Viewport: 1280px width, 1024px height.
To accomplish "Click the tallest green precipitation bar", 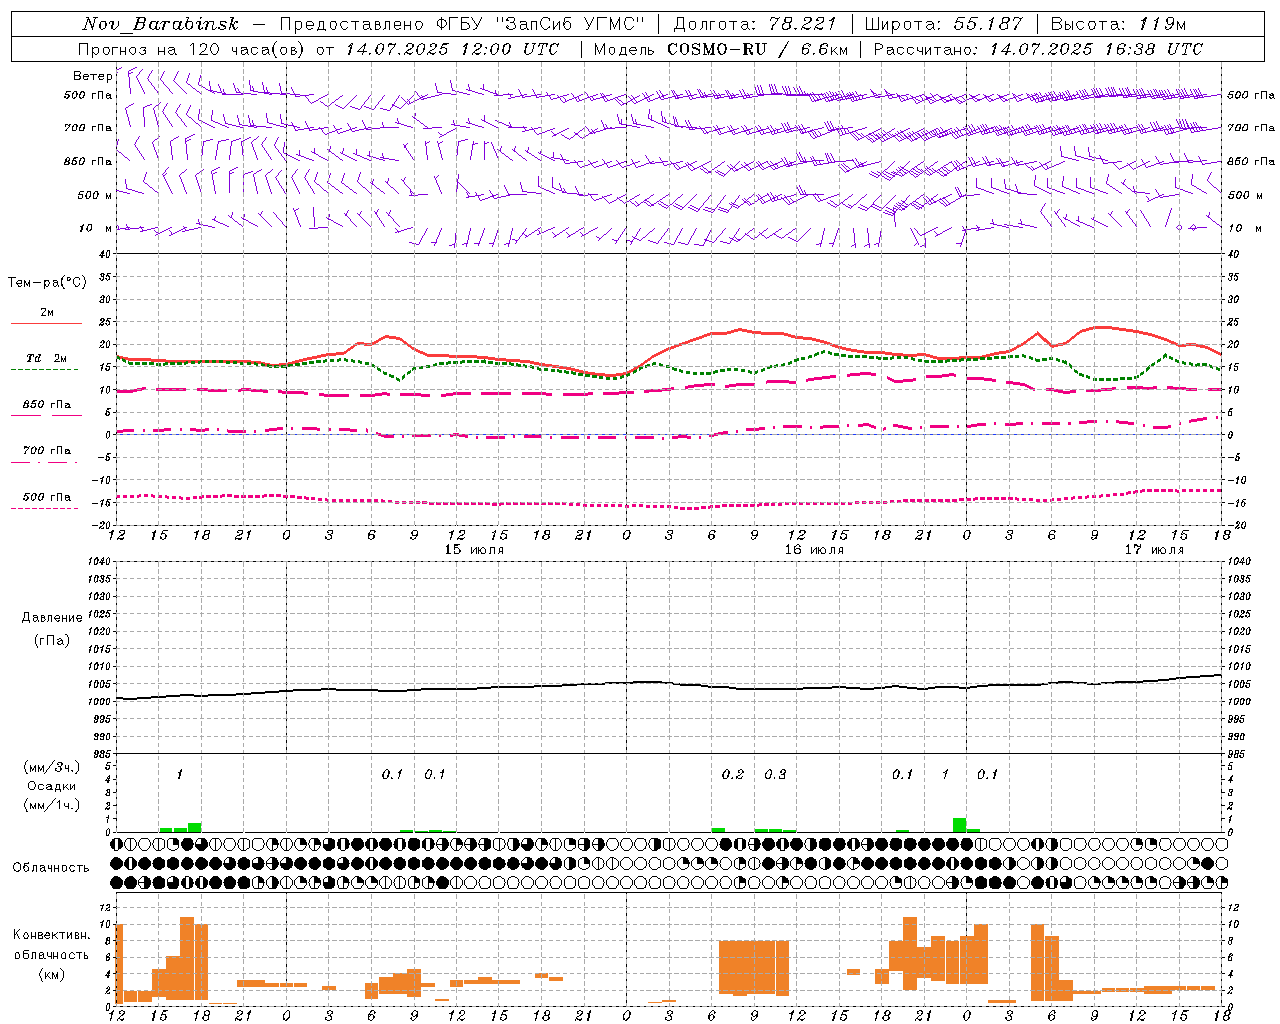I will point(959,825).
